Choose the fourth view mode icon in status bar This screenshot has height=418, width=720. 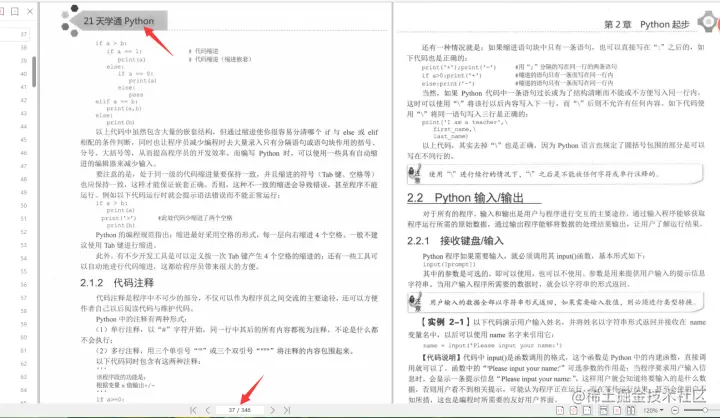[603, 410]
